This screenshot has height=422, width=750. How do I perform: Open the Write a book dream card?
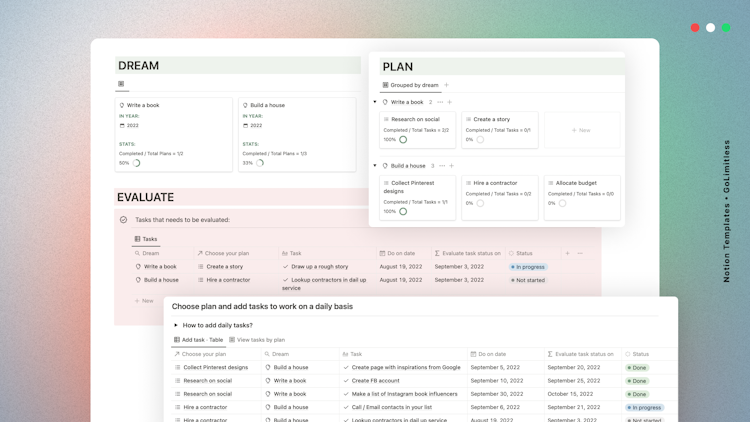coord(174,134)
